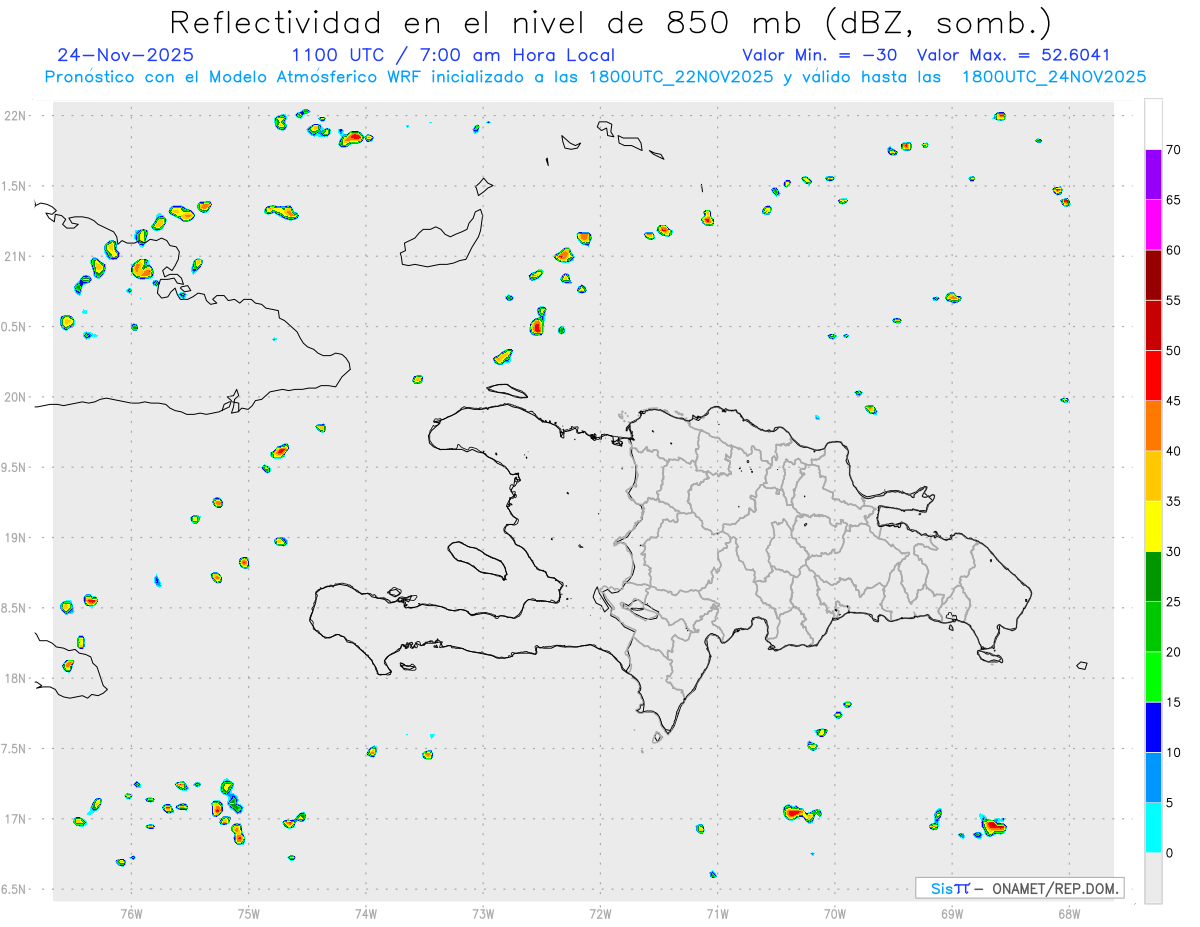Click the '40' value on the color scale
The height and width of the screenshot is (927, 1200).
[x=1173, y=451]
